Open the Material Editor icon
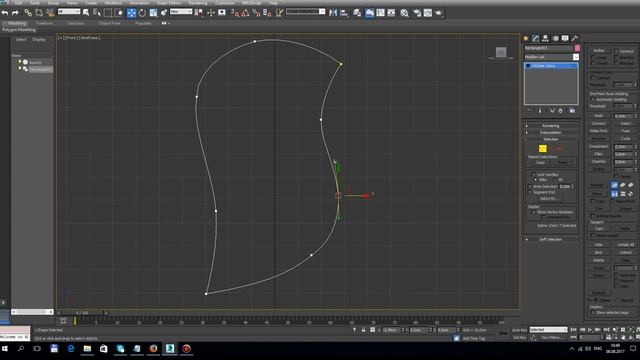Screen dimensions: 640x360 [x=404, y=13]
